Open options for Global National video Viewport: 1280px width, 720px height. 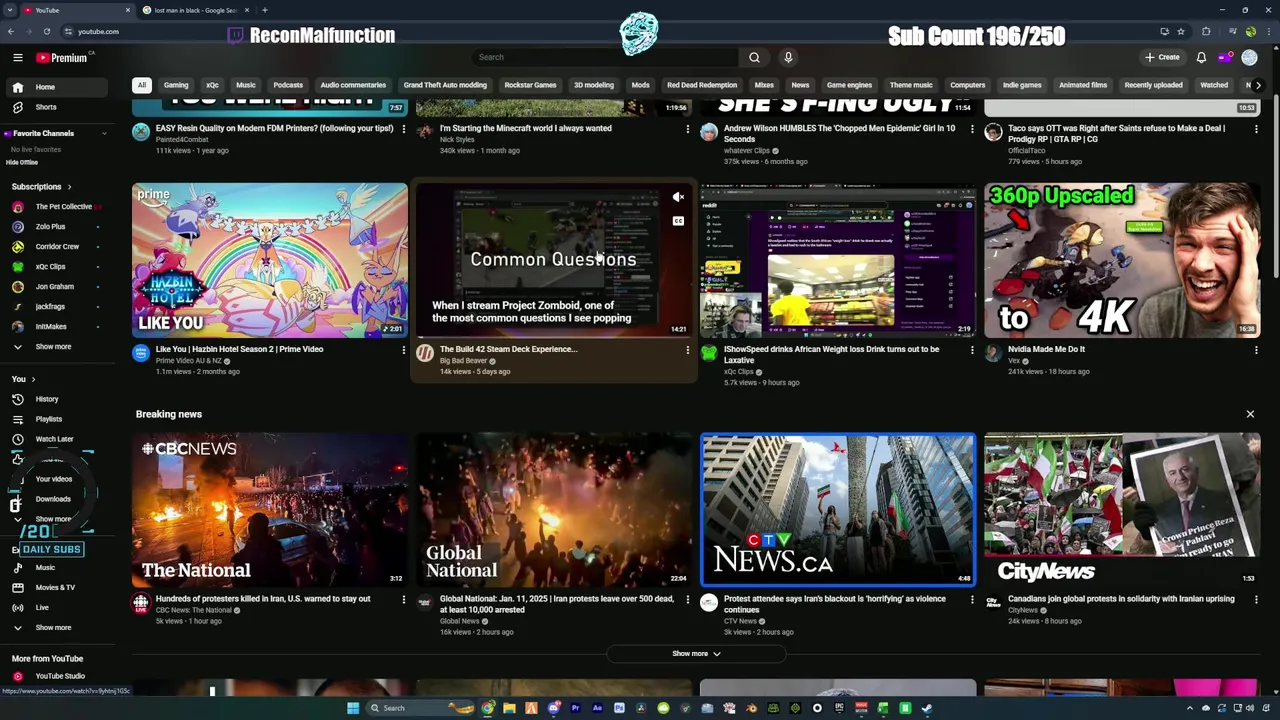(687, 600)
